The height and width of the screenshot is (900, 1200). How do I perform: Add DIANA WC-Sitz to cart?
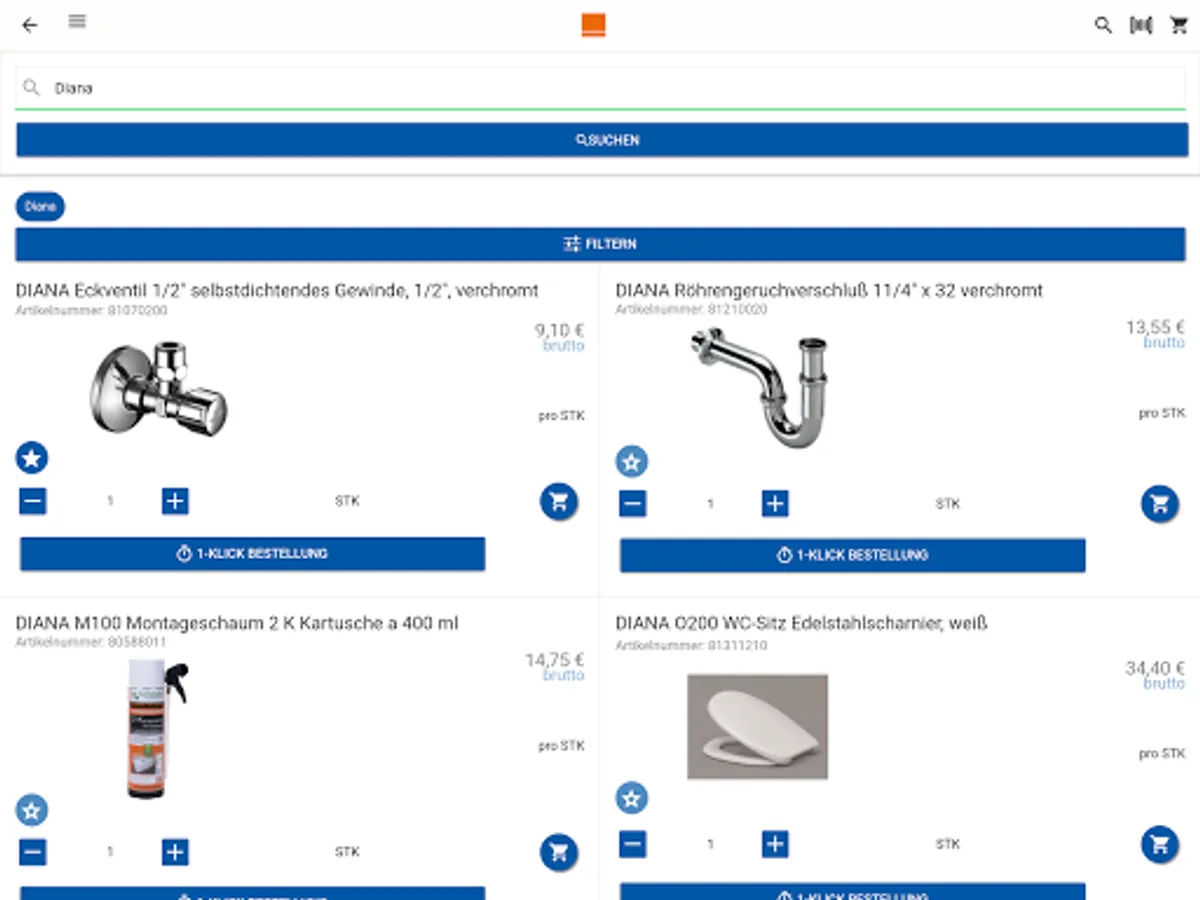[x=1160, y=844]
